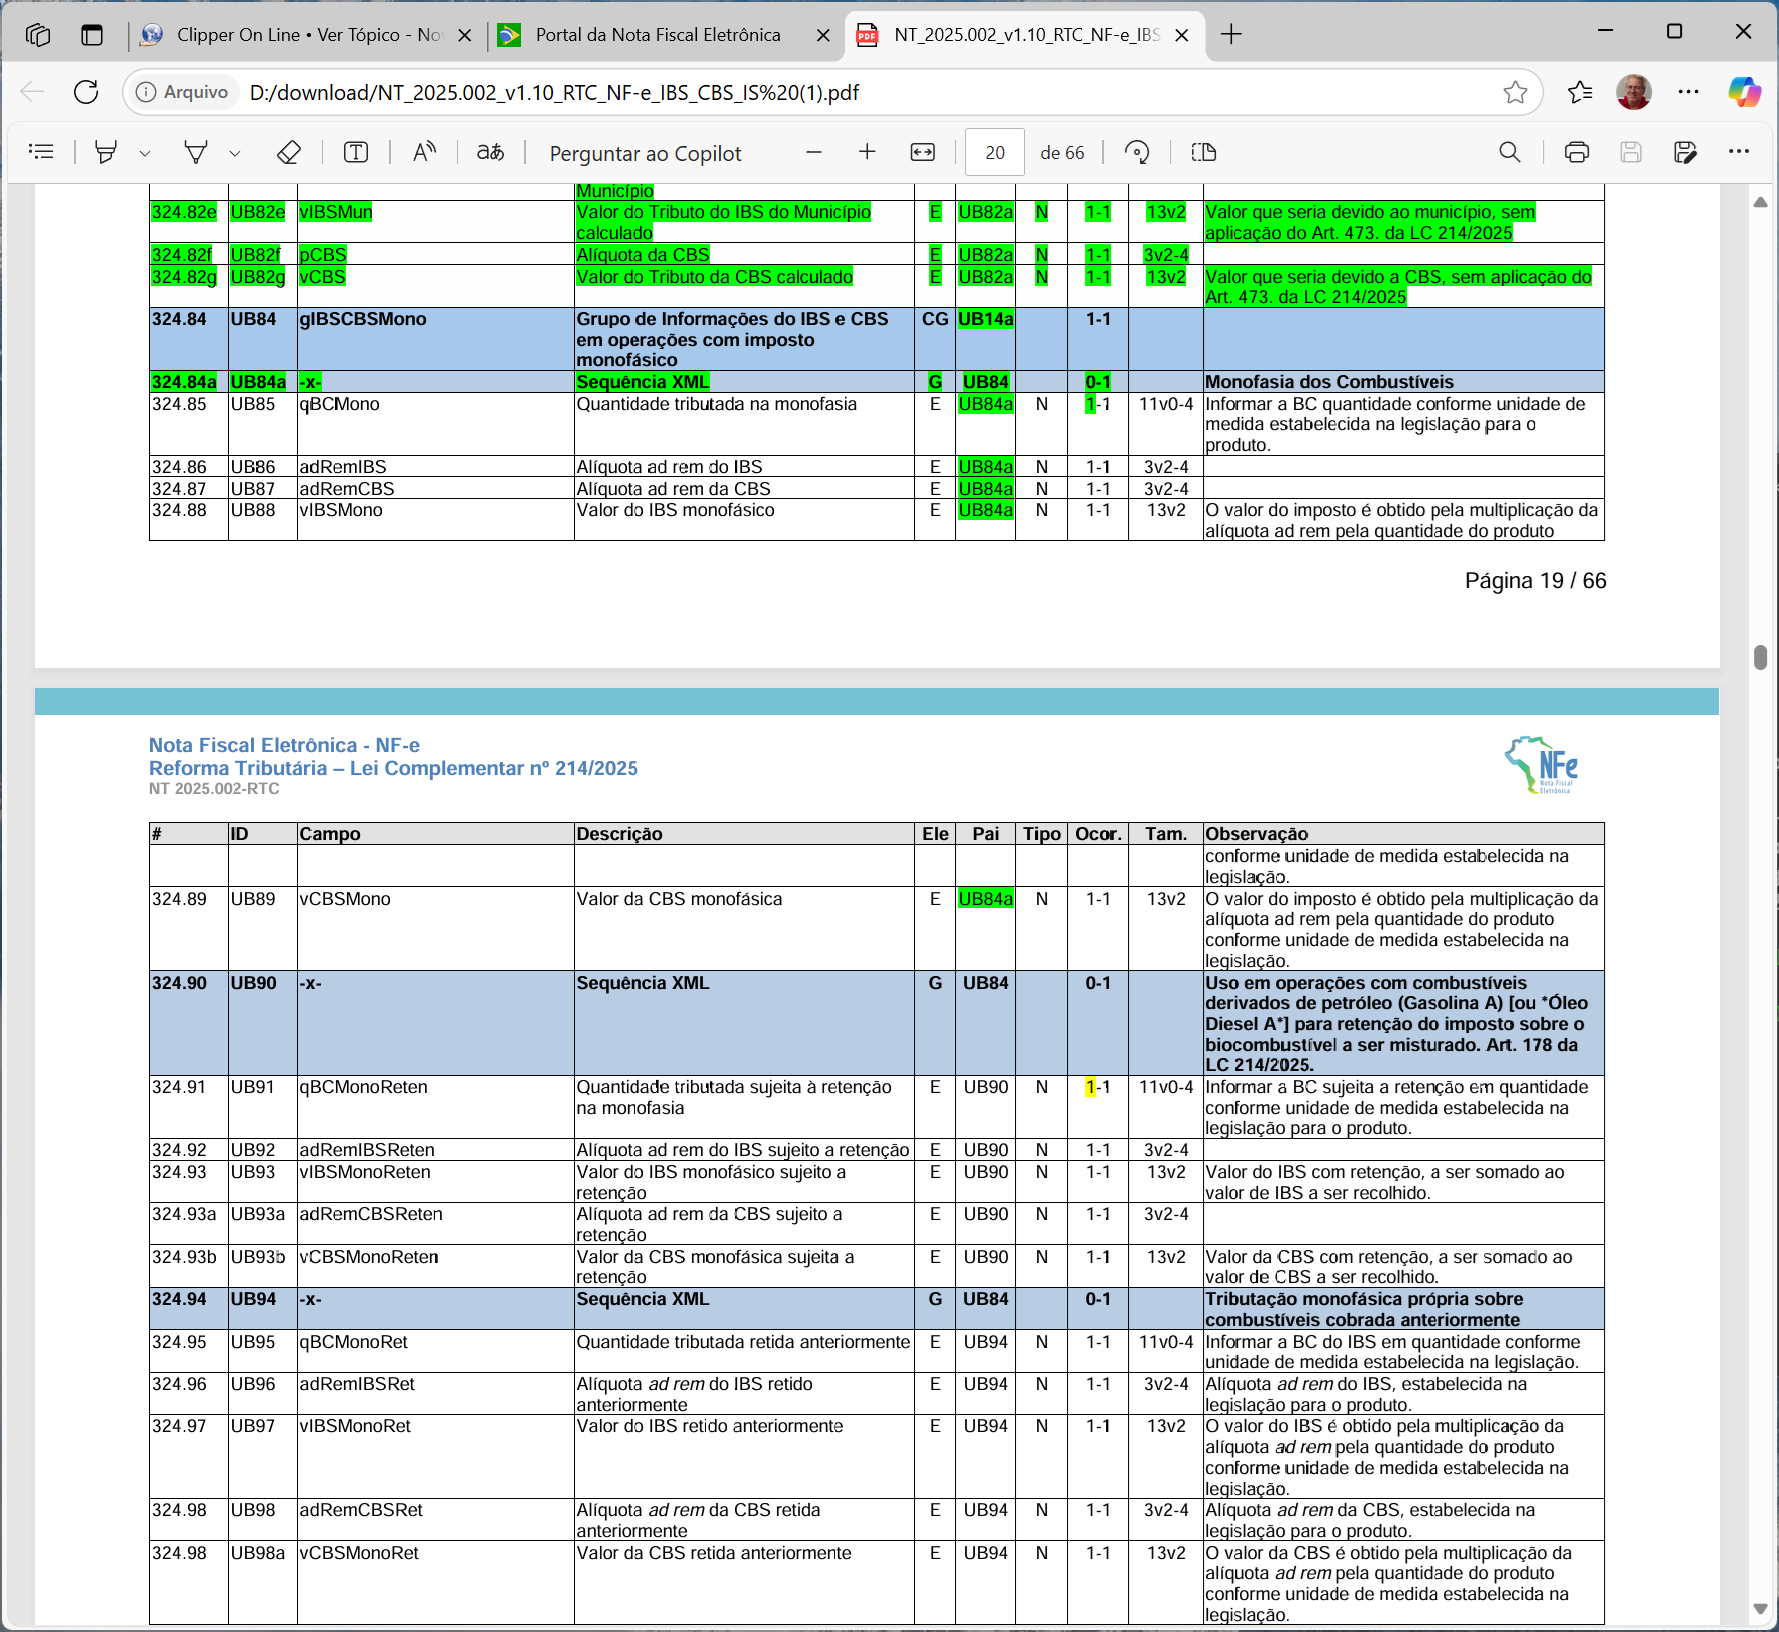
Task: Switch the PDF page view layout
Action: [1204, 152]
